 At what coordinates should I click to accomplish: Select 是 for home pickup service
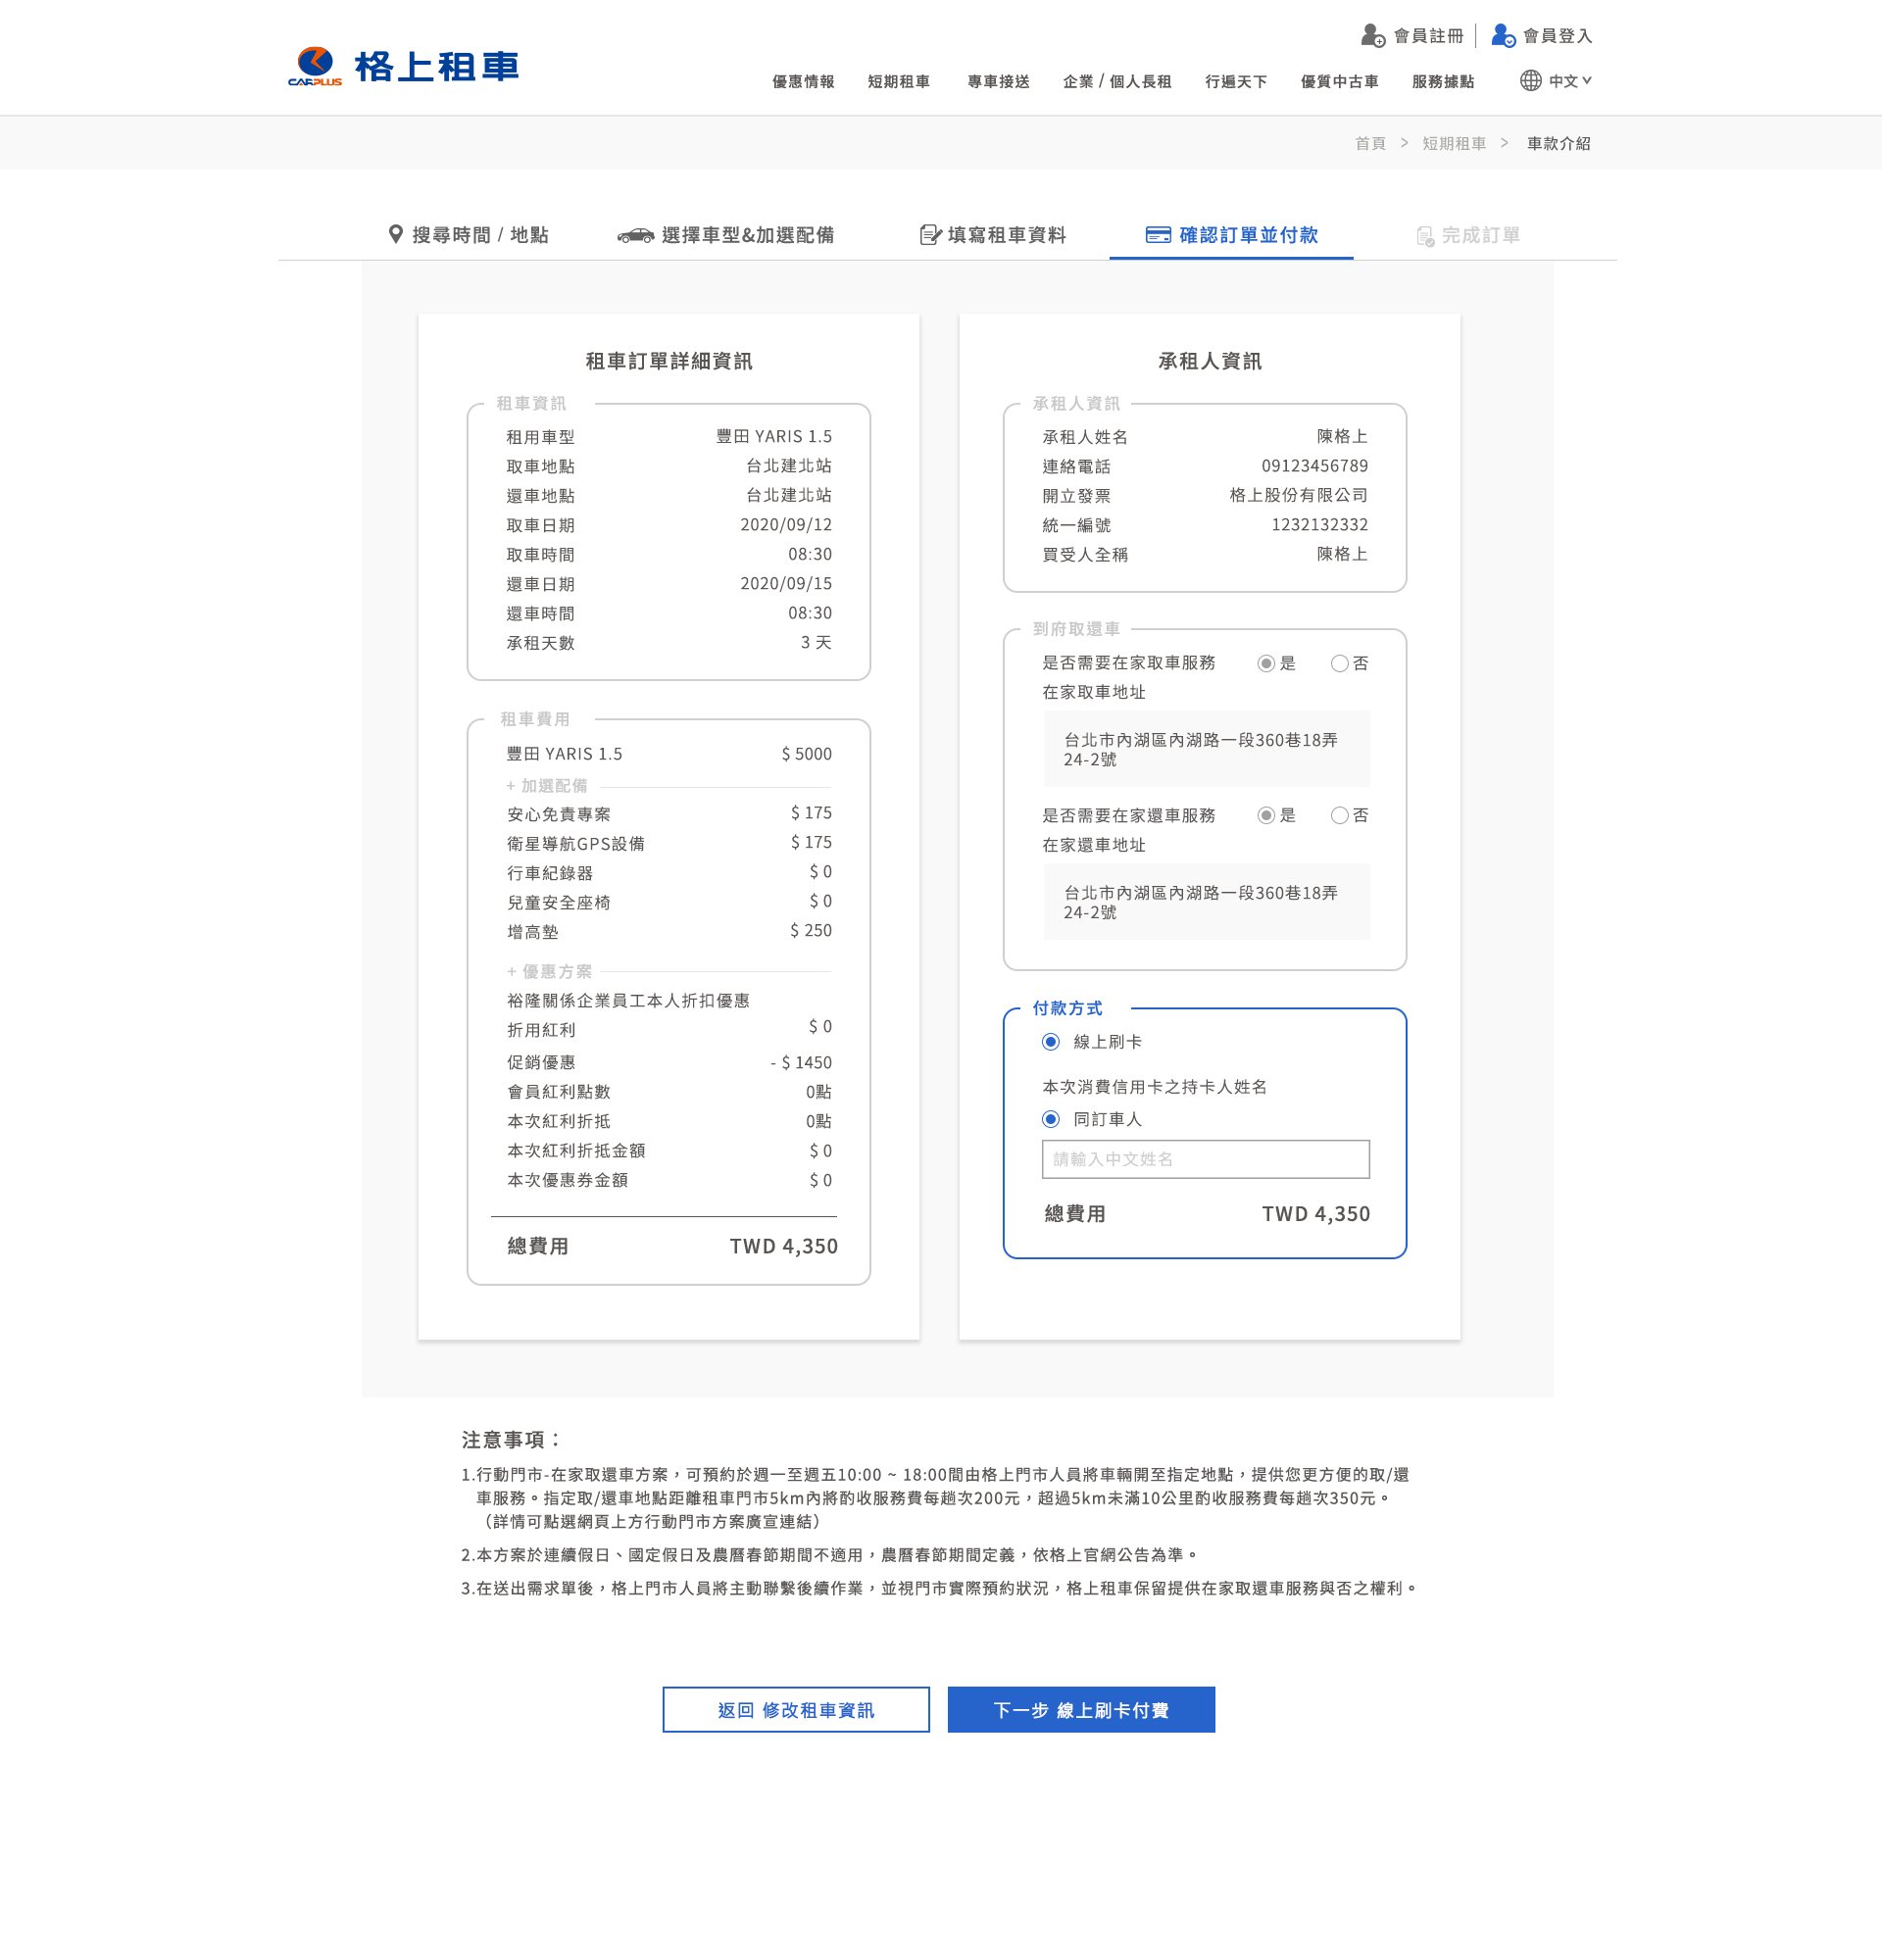[x=1266, y=664]
